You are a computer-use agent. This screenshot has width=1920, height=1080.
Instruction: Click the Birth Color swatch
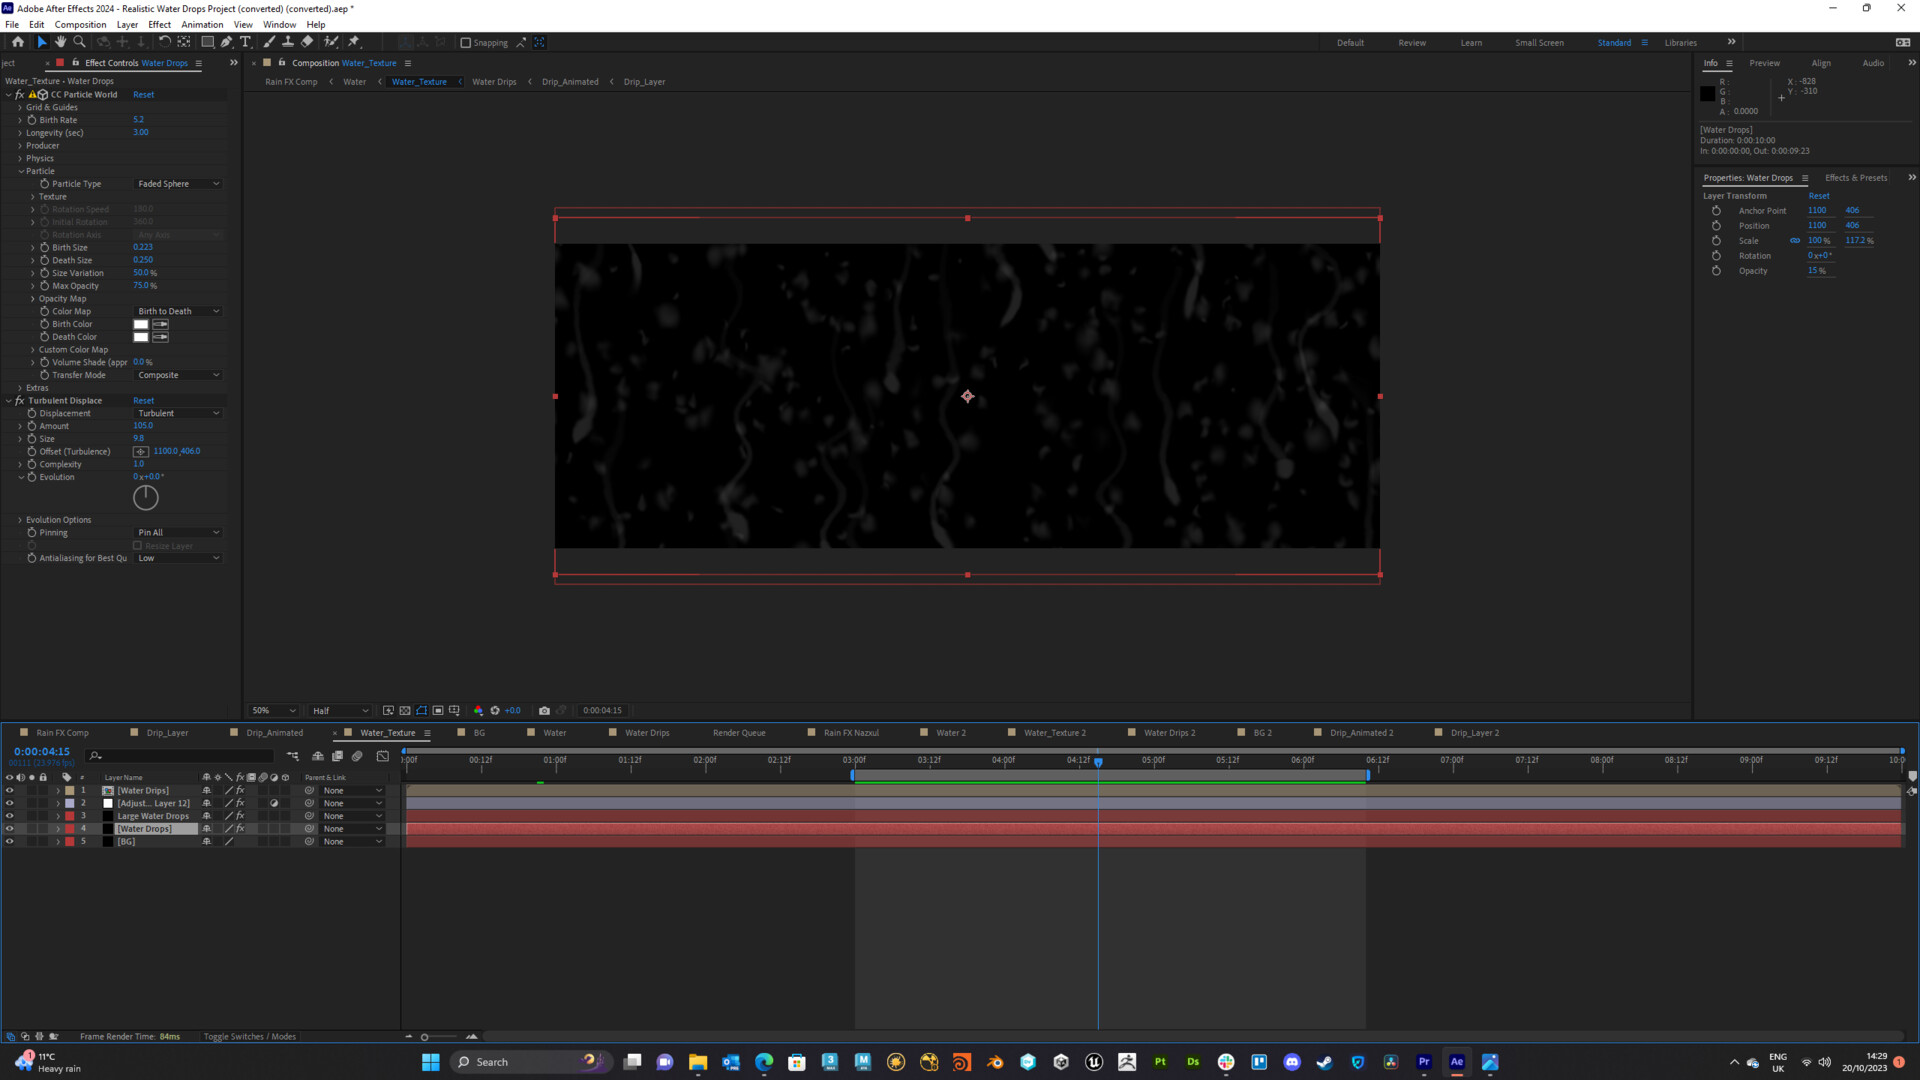pos(140,323)
